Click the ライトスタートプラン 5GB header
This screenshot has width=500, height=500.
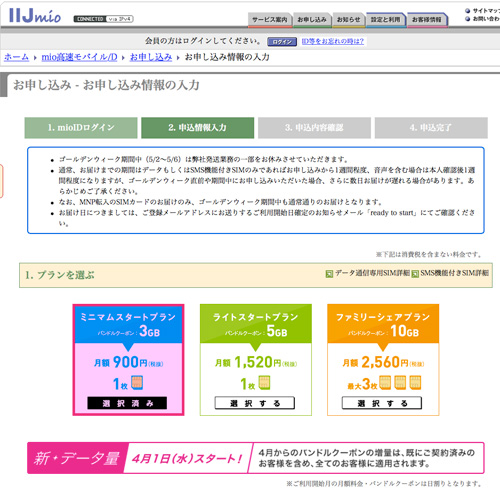256,324
